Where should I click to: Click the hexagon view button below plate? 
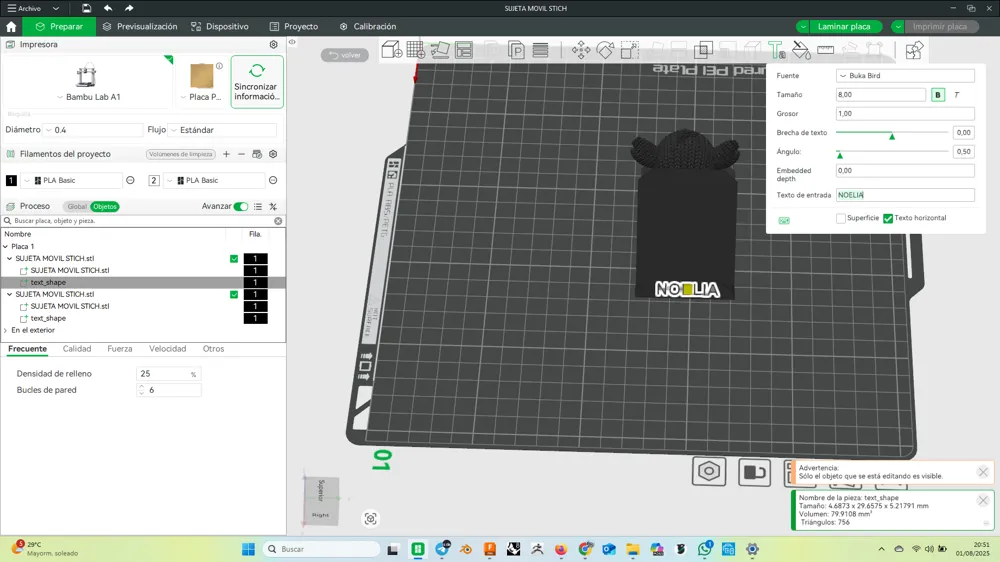[x=709, y=471]
